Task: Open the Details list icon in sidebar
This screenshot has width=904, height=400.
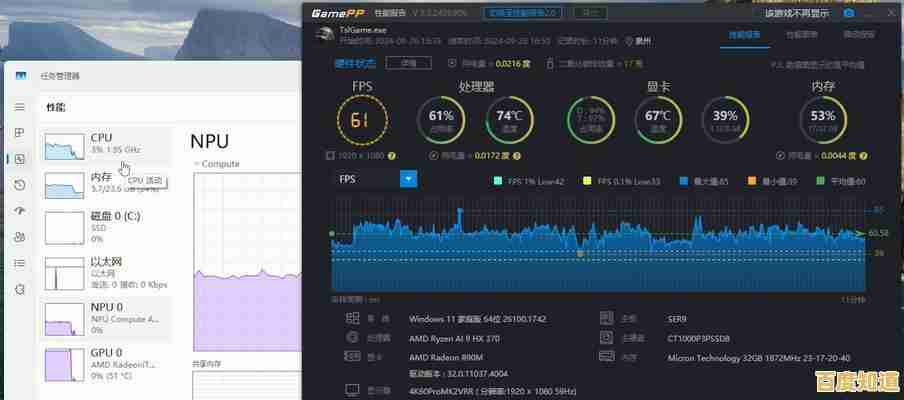Action: [x=19, y=263]
